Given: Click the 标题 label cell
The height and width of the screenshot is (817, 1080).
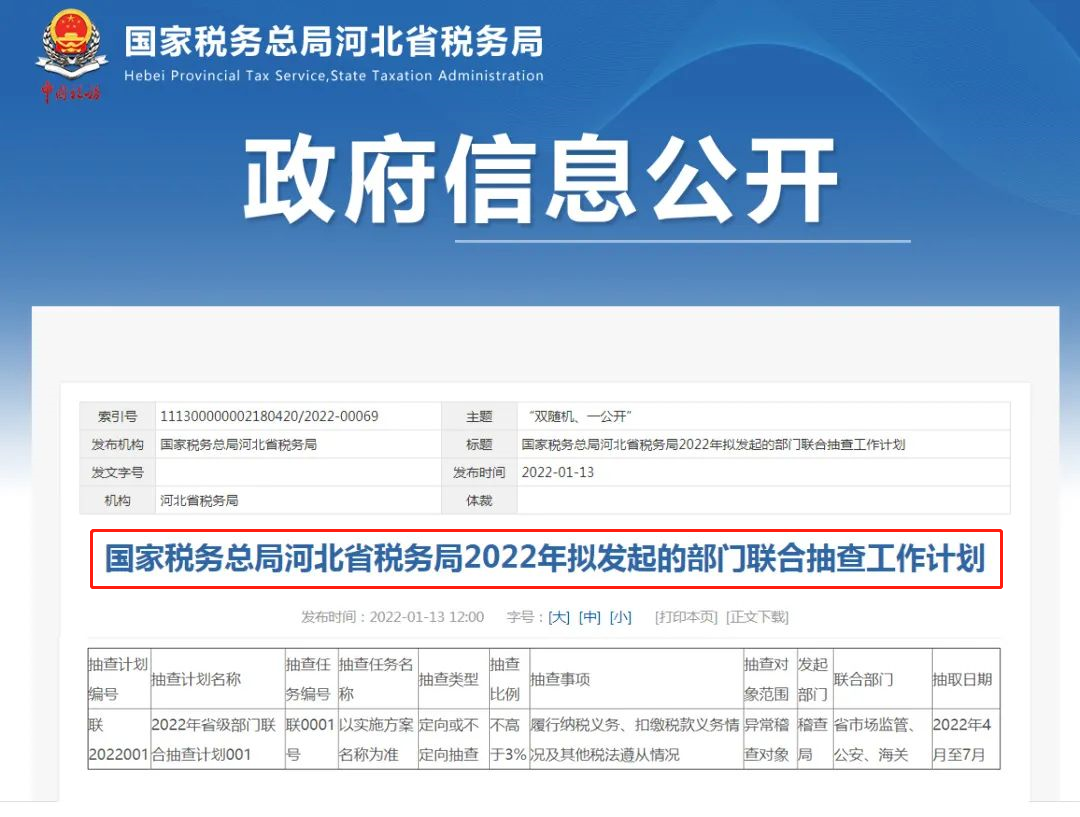Looking at the screenshot, I should point(479,444).
